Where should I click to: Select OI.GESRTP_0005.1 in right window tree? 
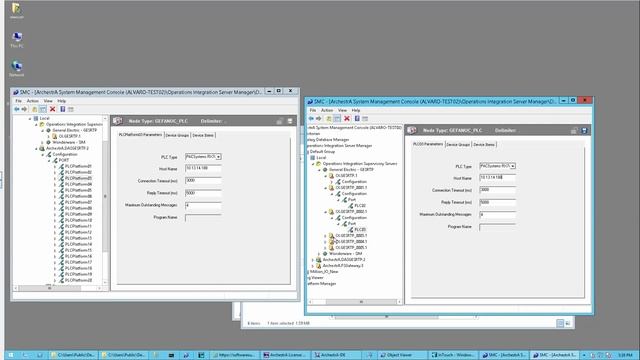point(351,248)
